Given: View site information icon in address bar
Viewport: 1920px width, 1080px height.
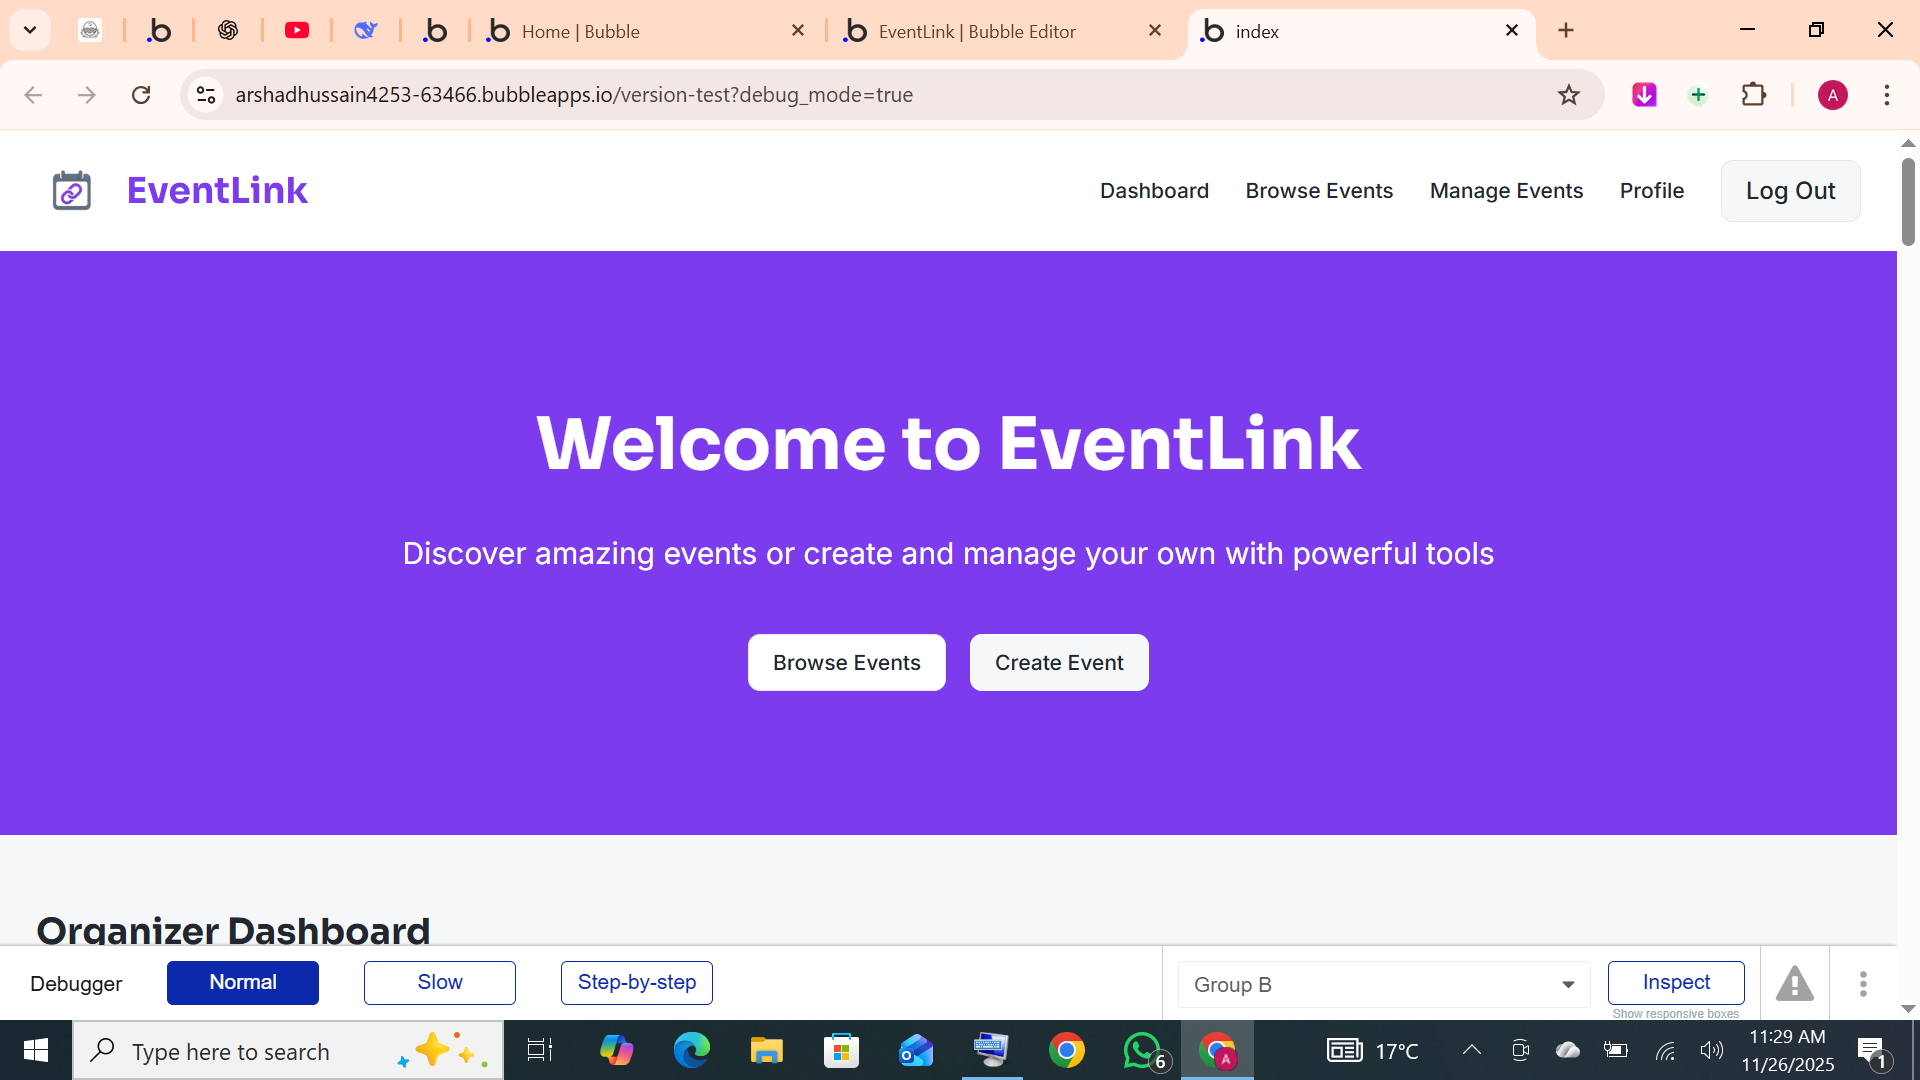Looking at the screenshot, I should pos(206,95).
